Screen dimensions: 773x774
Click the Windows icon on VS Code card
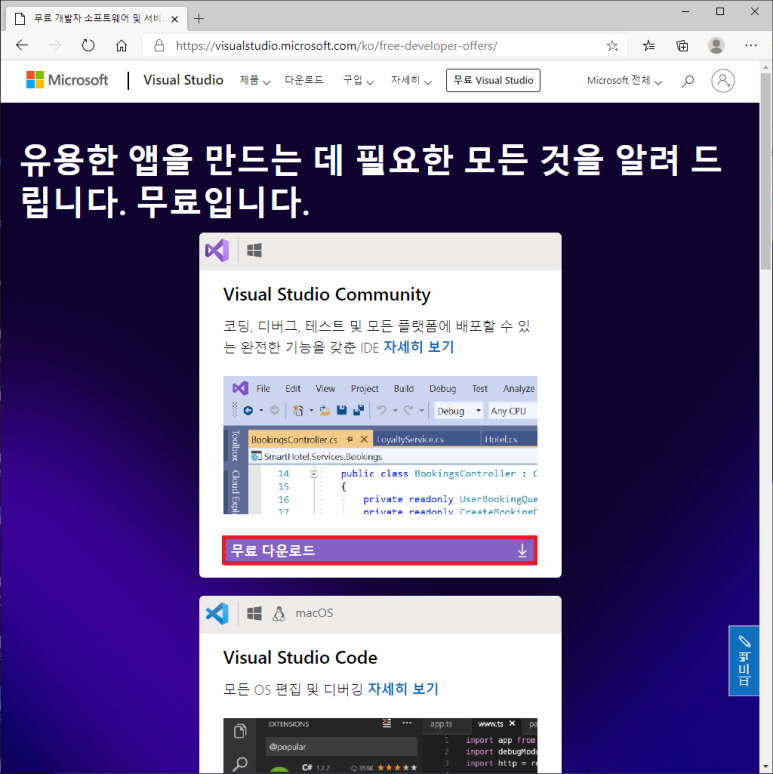[x=254, y=614]
